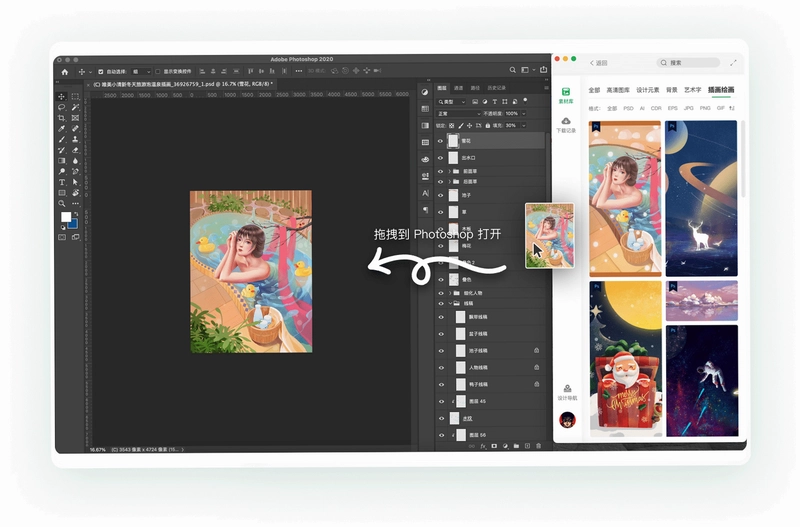
Task: Switch to the 通道 panel tab
Action: point(459,88)
